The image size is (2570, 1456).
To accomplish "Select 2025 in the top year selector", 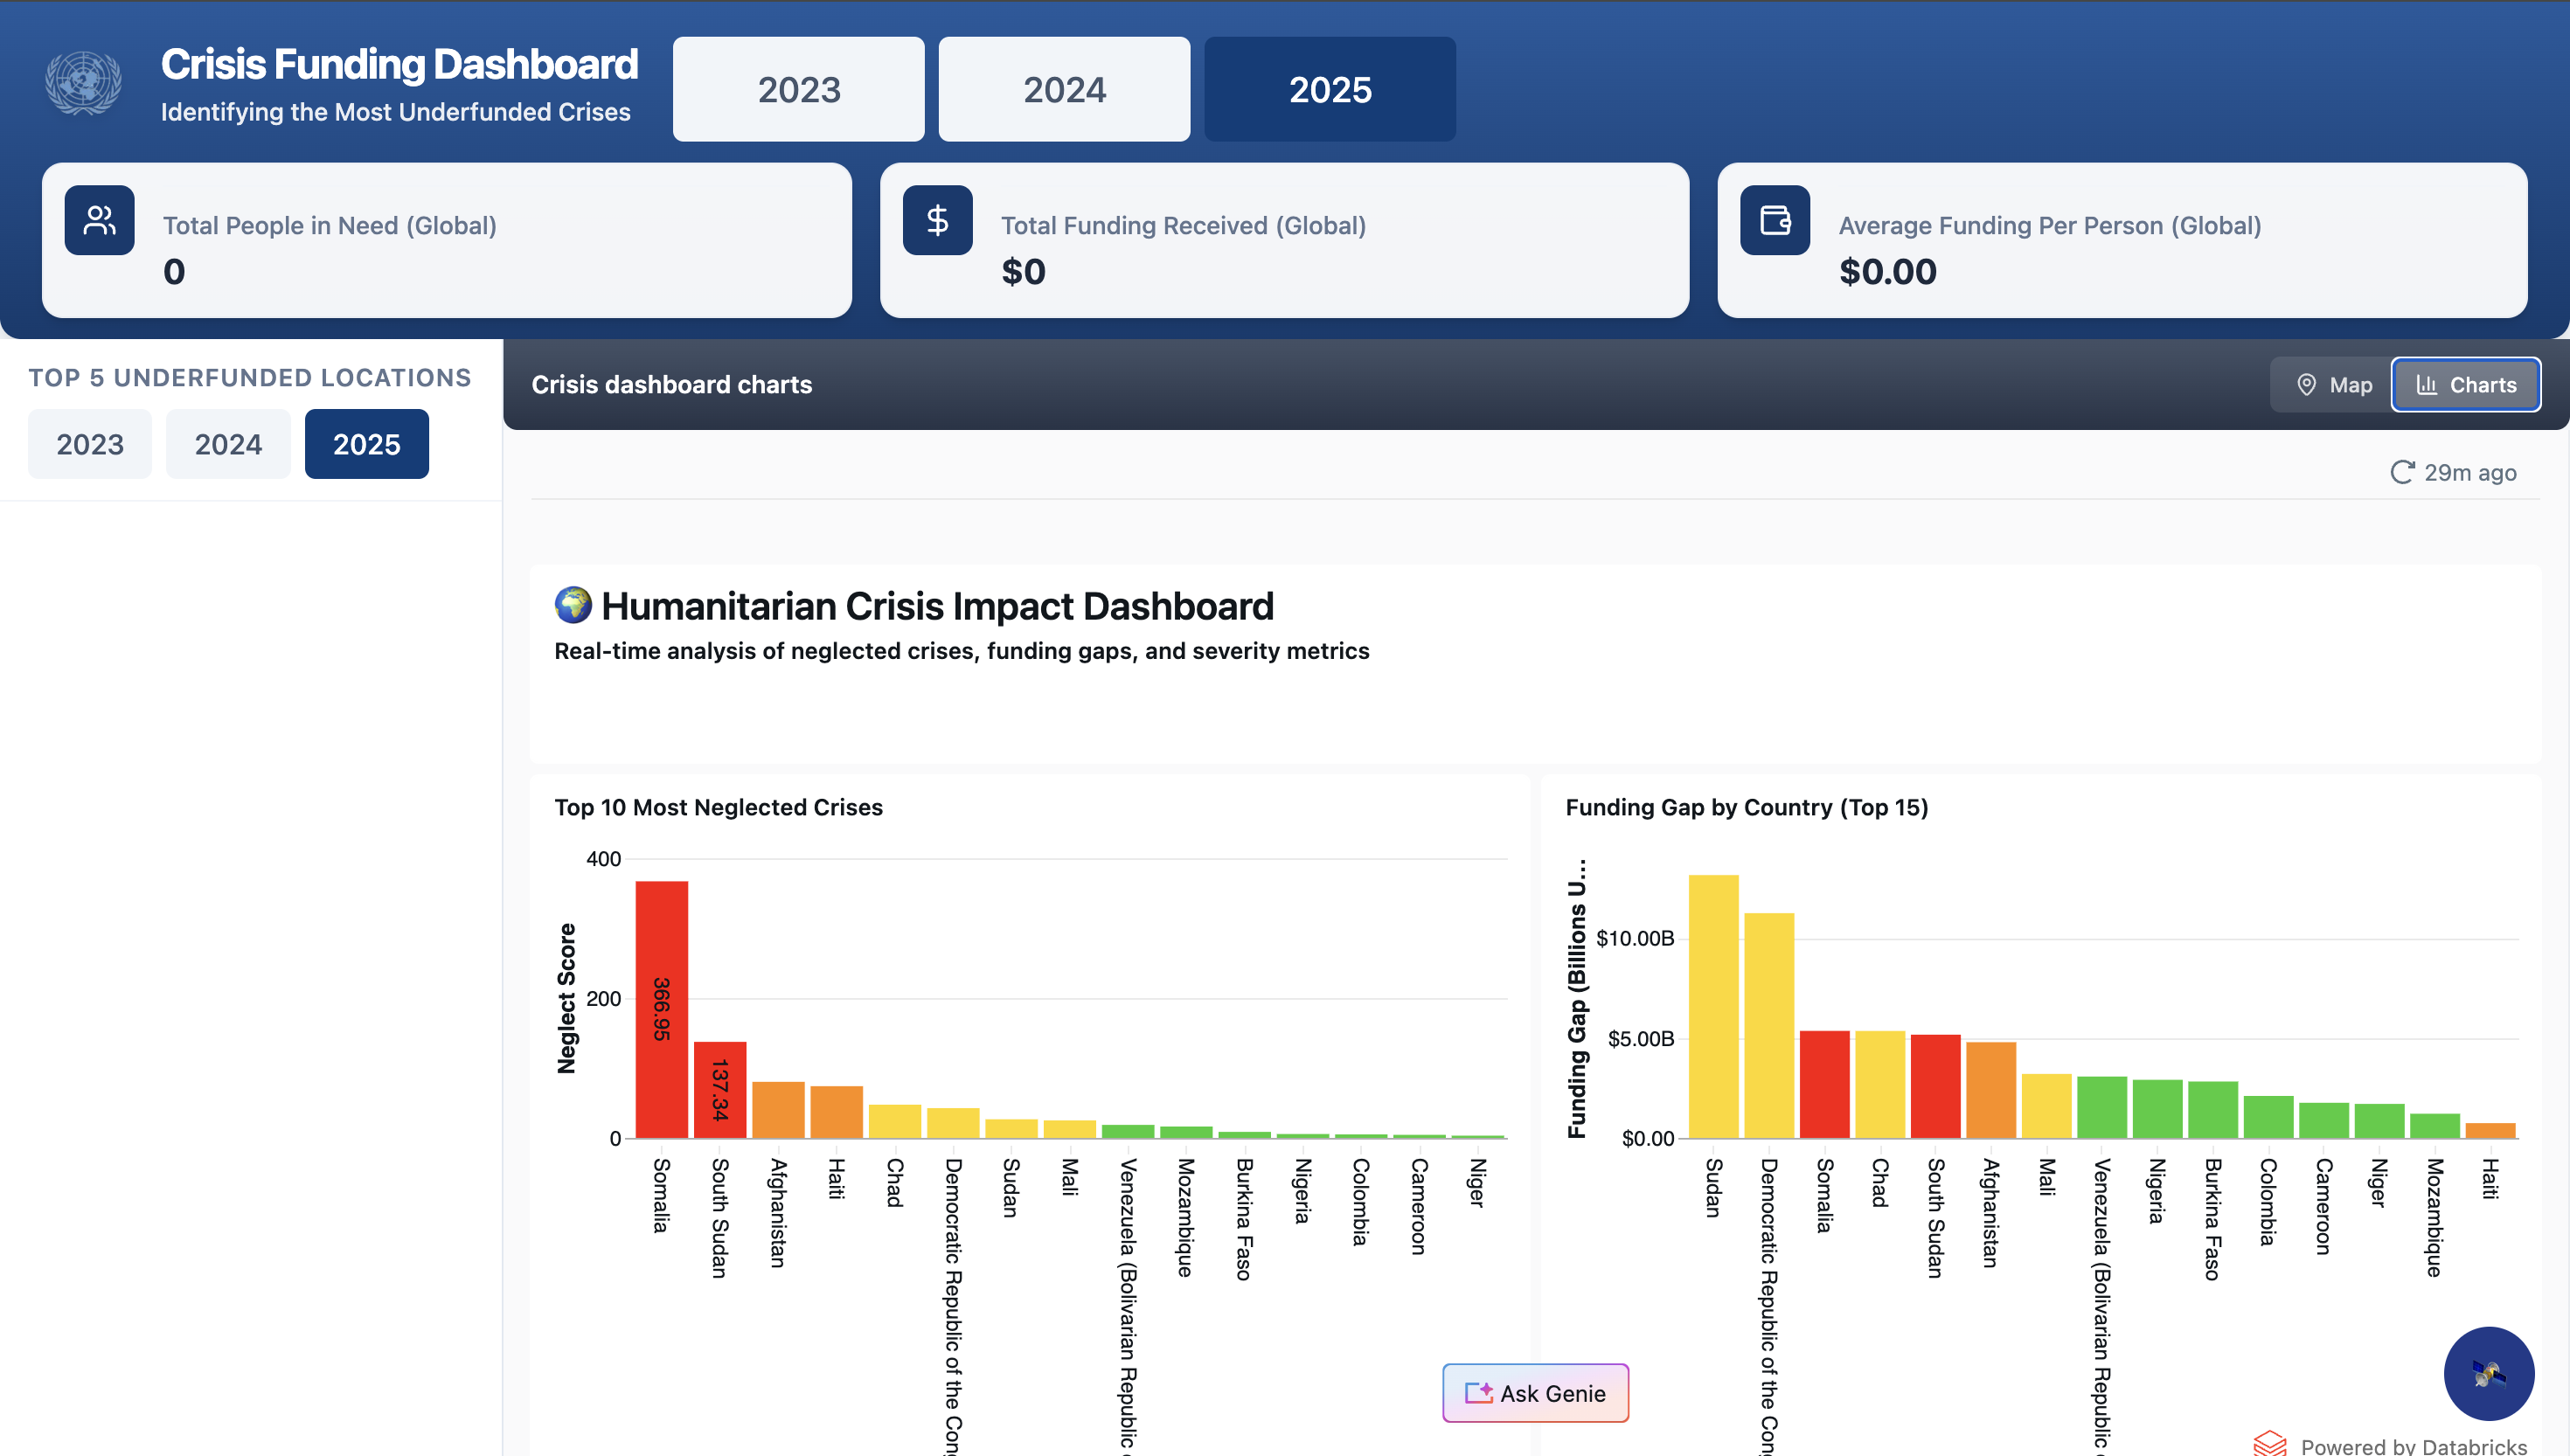I will (1329, 89).
